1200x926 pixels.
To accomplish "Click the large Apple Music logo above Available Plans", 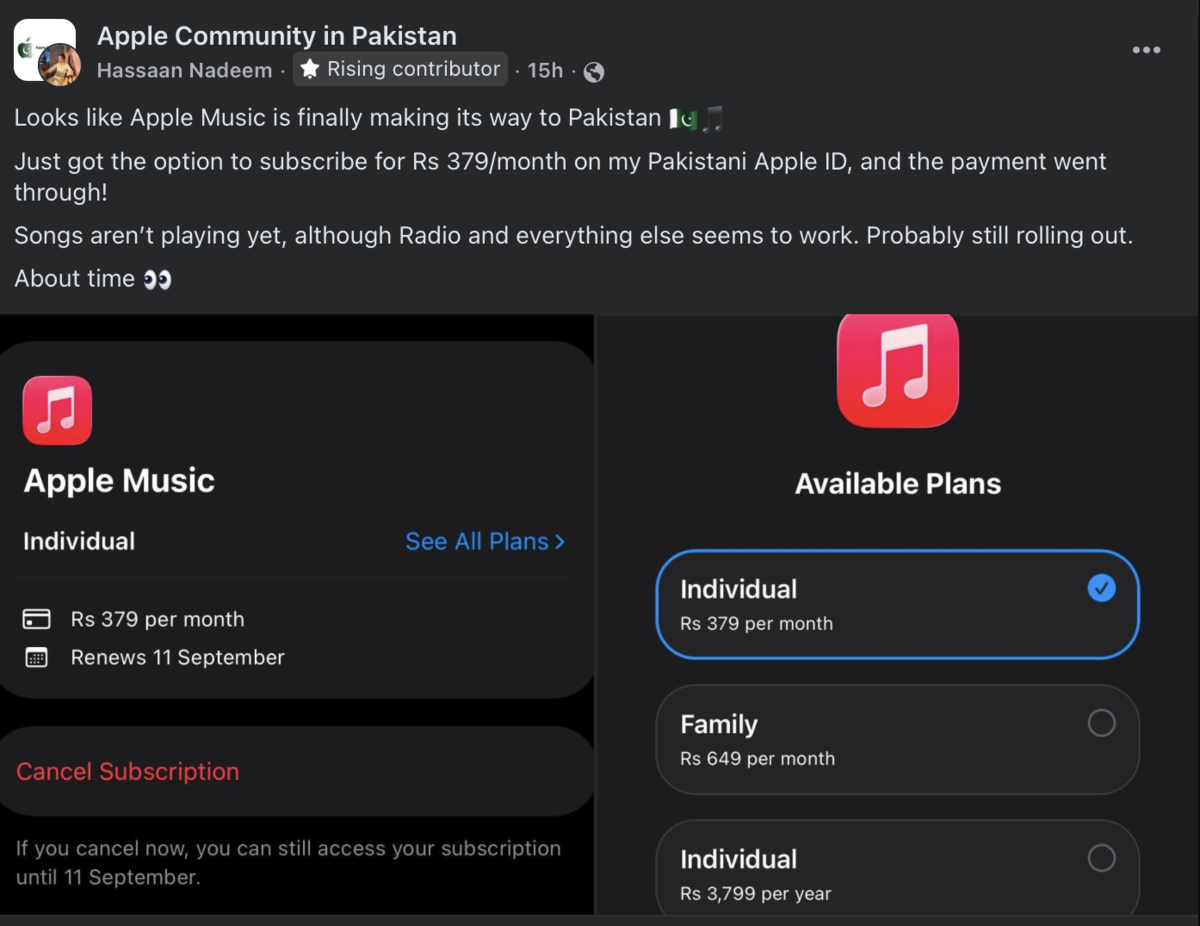I will (x=897, y=370).
